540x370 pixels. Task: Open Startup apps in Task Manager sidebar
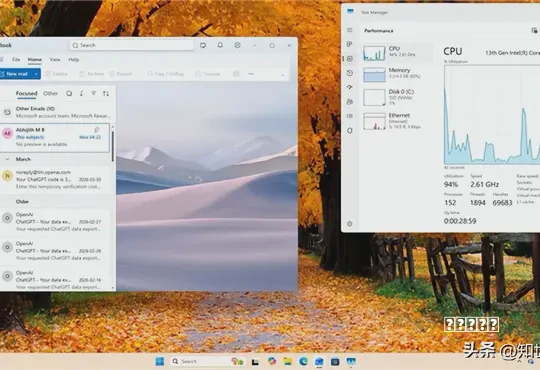tap(350, 87)
